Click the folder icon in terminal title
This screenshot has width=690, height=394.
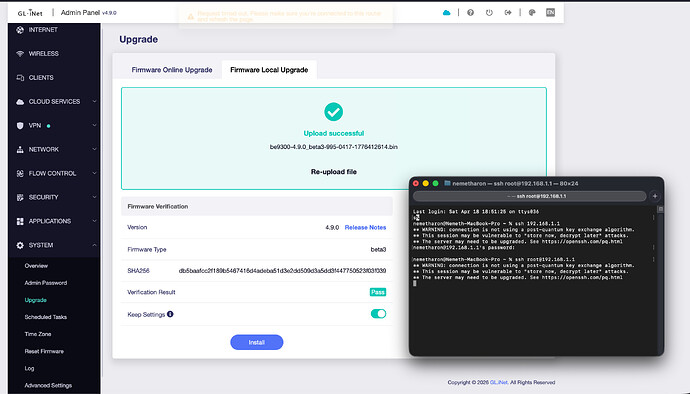[447, 183]
